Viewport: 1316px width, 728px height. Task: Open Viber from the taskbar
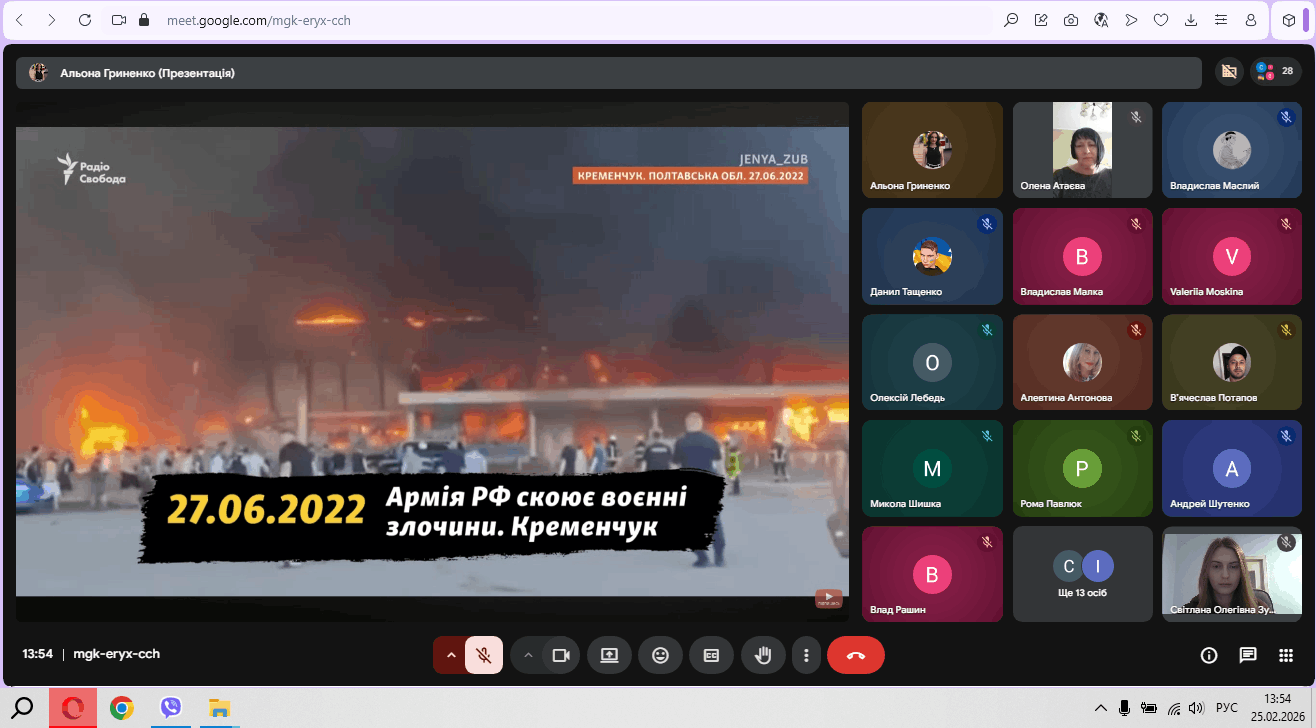click(171, 708)
